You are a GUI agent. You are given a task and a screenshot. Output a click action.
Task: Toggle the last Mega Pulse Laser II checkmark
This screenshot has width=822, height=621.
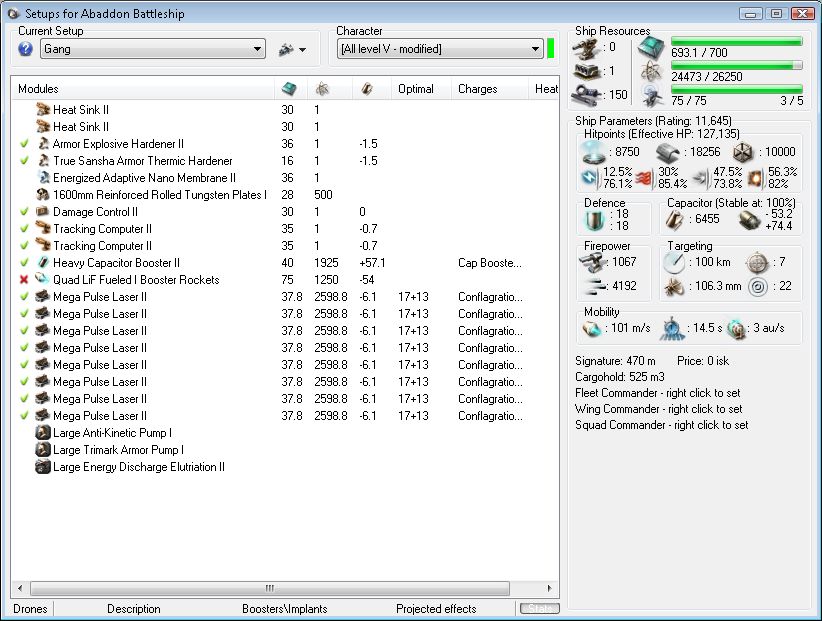[24, 416]
